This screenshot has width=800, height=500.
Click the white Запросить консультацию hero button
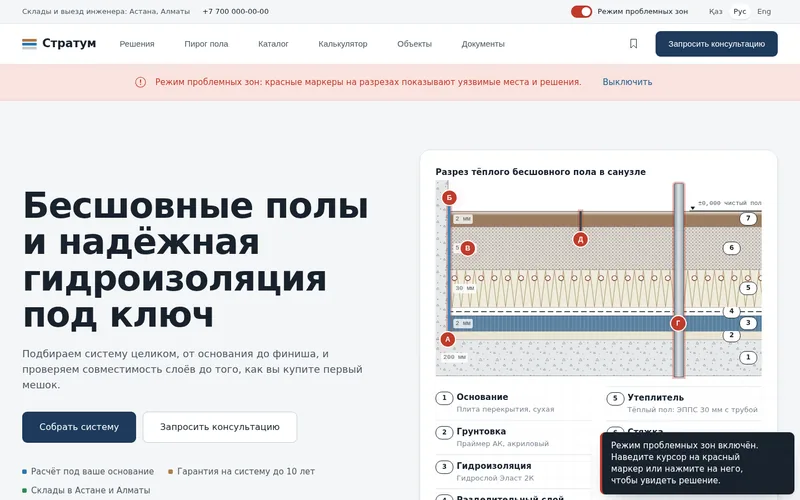coord(220,427)
